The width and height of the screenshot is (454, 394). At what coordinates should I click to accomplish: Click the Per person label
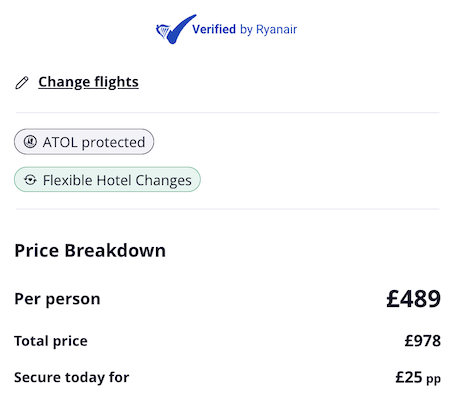tap(57, 299)
